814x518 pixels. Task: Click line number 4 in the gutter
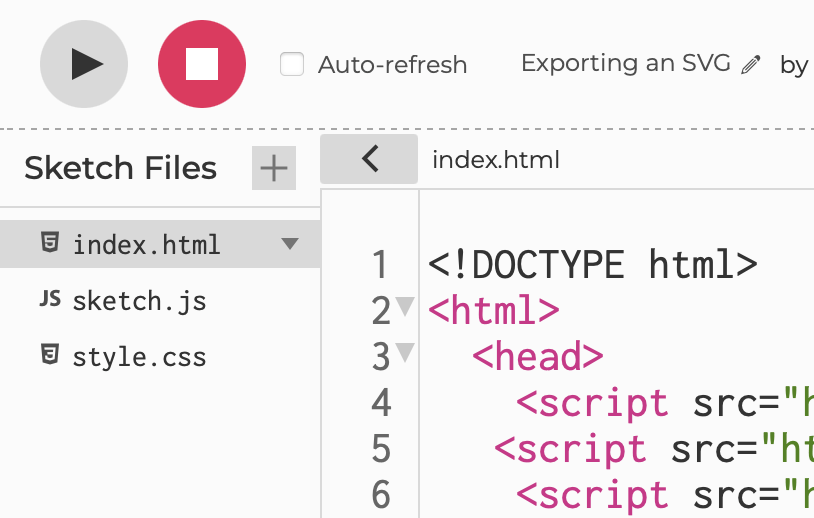(381, 403)
